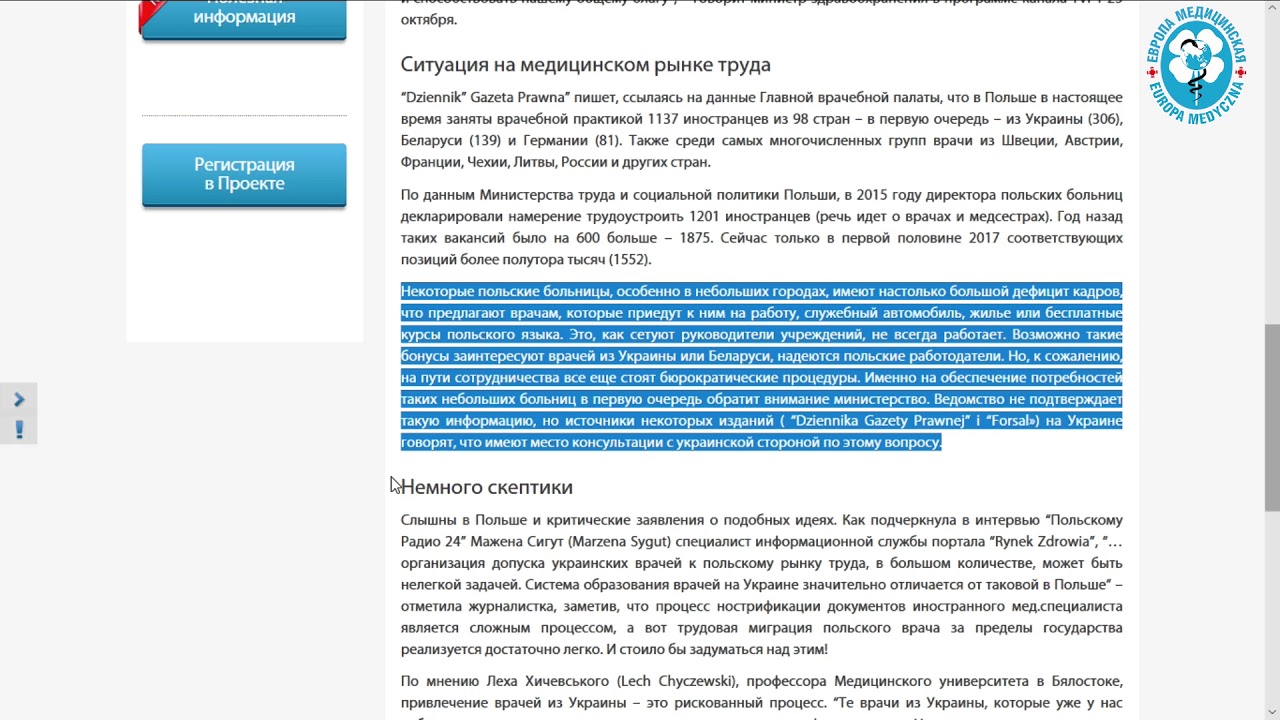This screenshot has height=720, width=1280.
Task: Click text "Польскому Радио 24"
Action: click(x=761, y=531)
